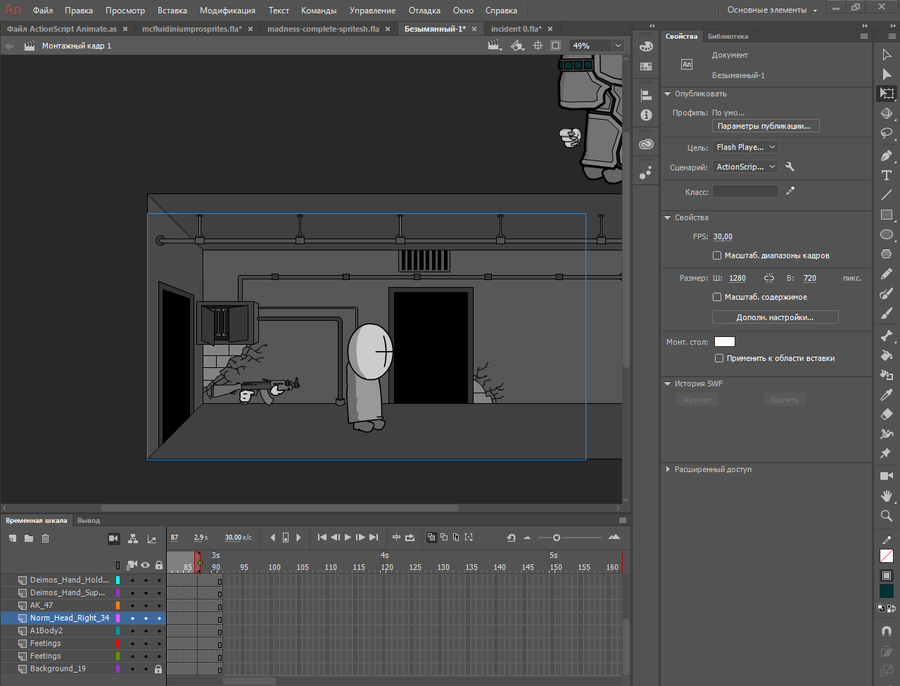Switch to the Библиотека tab
The image size is (900, 686).
click(x=727, y=36)
